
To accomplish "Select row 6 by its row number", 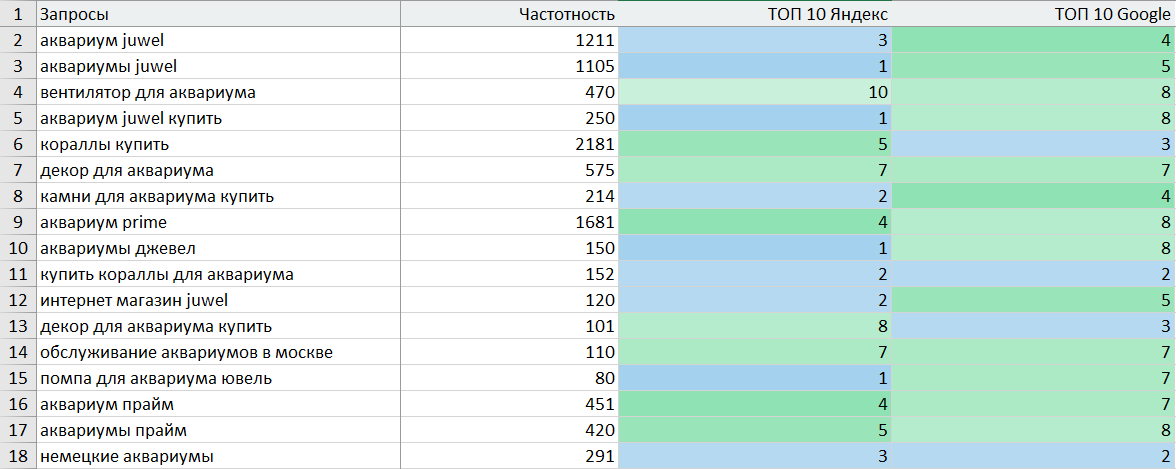I will pyautogui.click(x=18, y=145).
